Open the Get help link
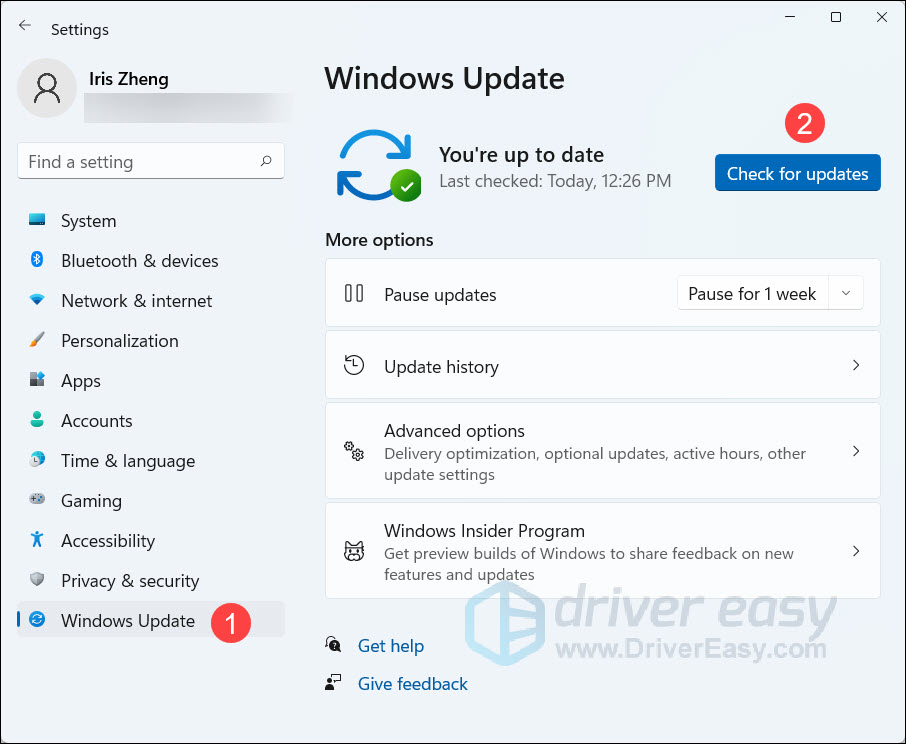The image size is (906, 744). pos(390,646)
